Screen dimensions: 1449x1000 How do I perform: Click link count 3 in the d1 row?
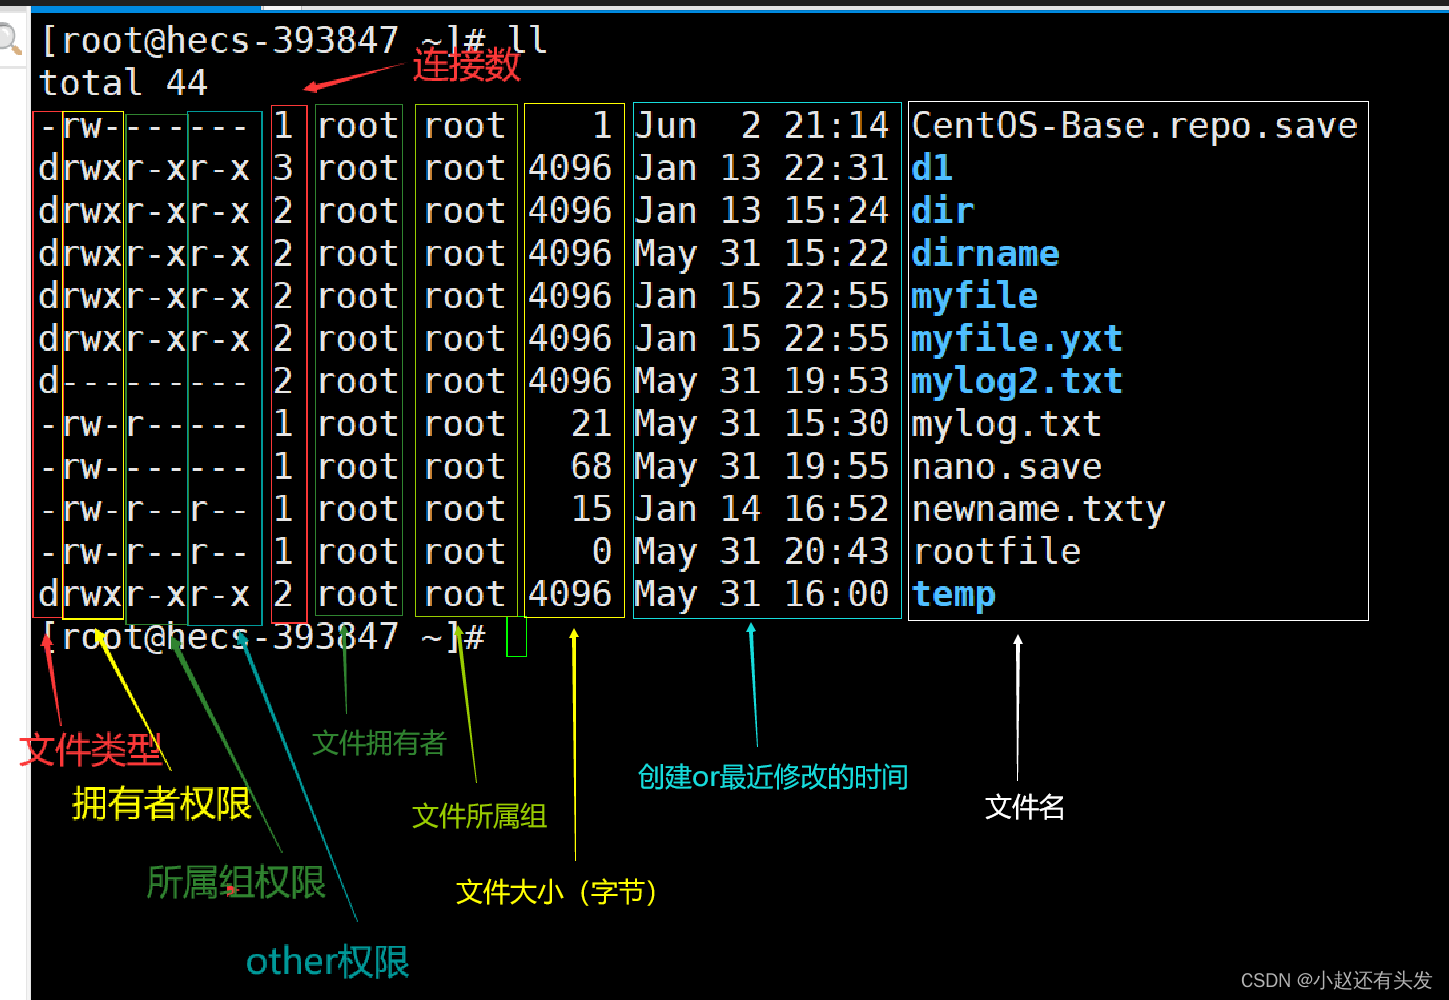tap(283, 168)
